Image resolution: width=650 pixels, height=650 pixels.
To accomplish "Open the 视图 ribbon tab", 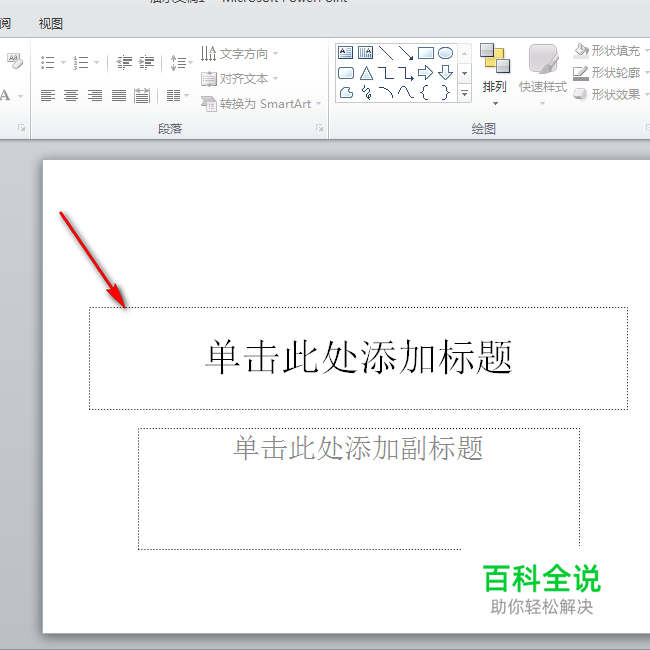I will (51, 24).
